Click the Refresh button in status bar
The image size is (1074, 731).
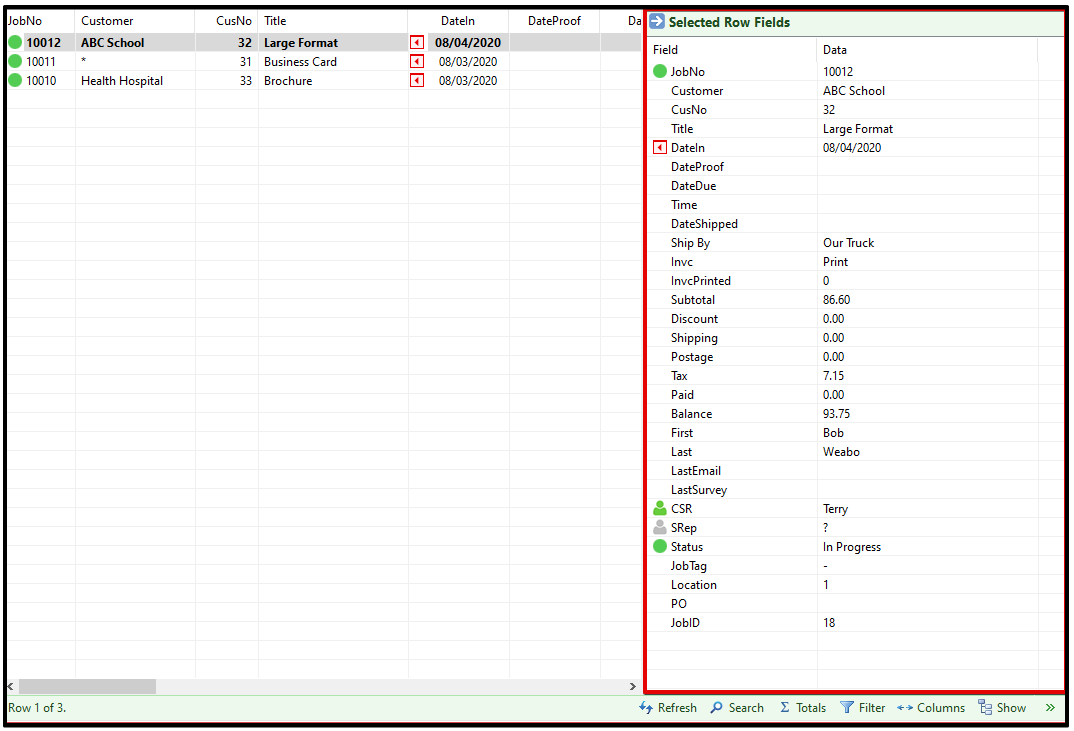[x=668, y=708]
